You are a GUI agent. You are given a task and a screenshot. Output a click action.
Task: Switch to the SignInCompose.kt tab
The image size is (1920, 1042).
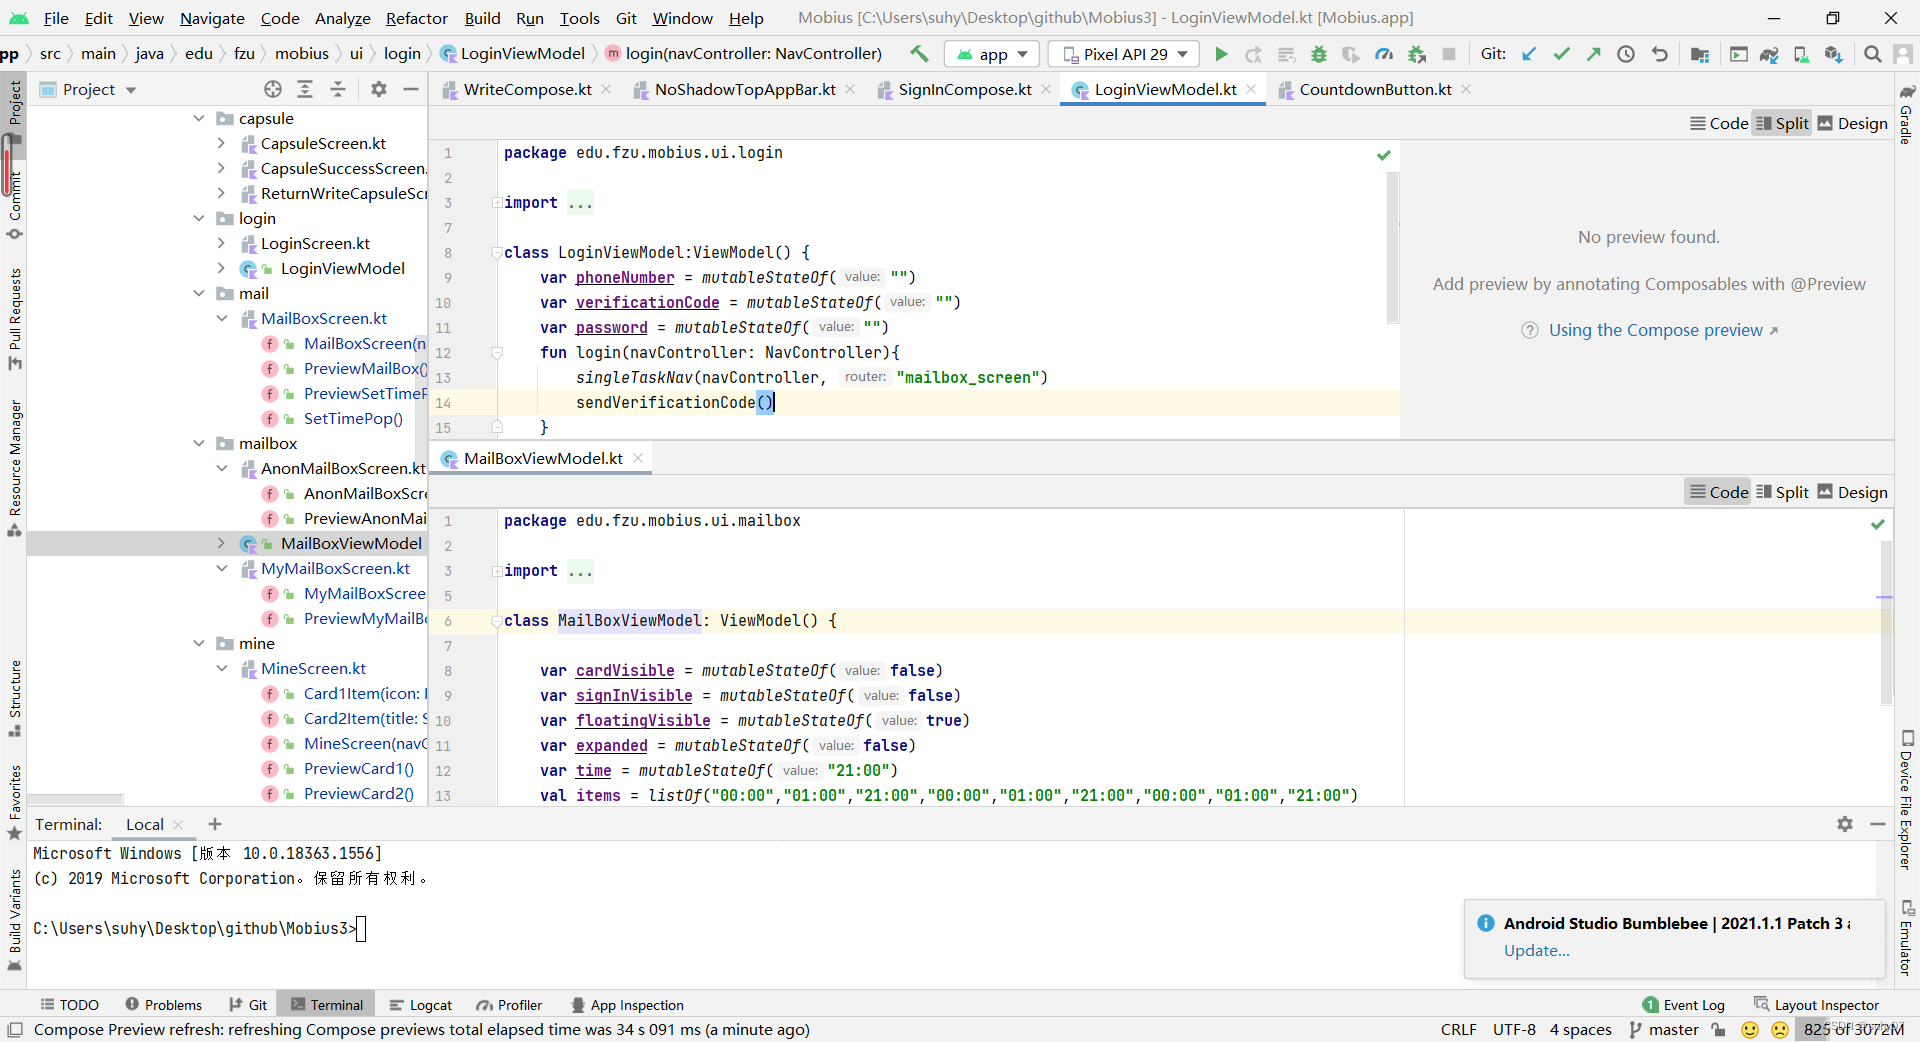pos(964,89)
